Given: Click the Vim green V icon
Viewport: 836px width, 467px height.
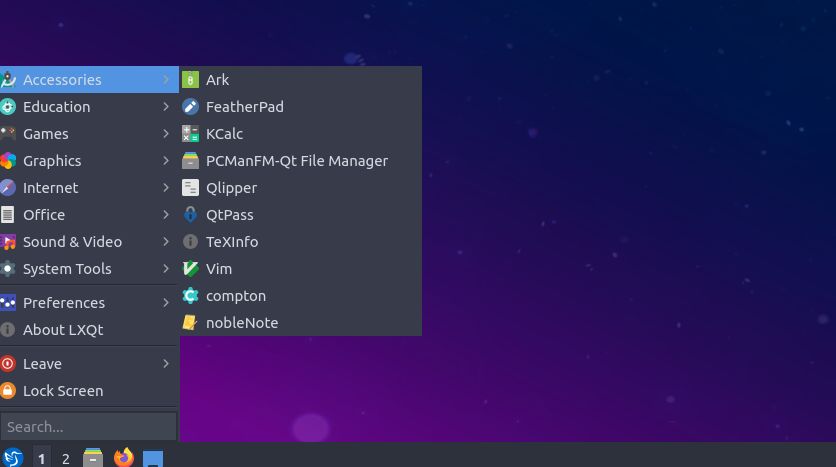Looking at the screenshot, I should click(190, 269).
